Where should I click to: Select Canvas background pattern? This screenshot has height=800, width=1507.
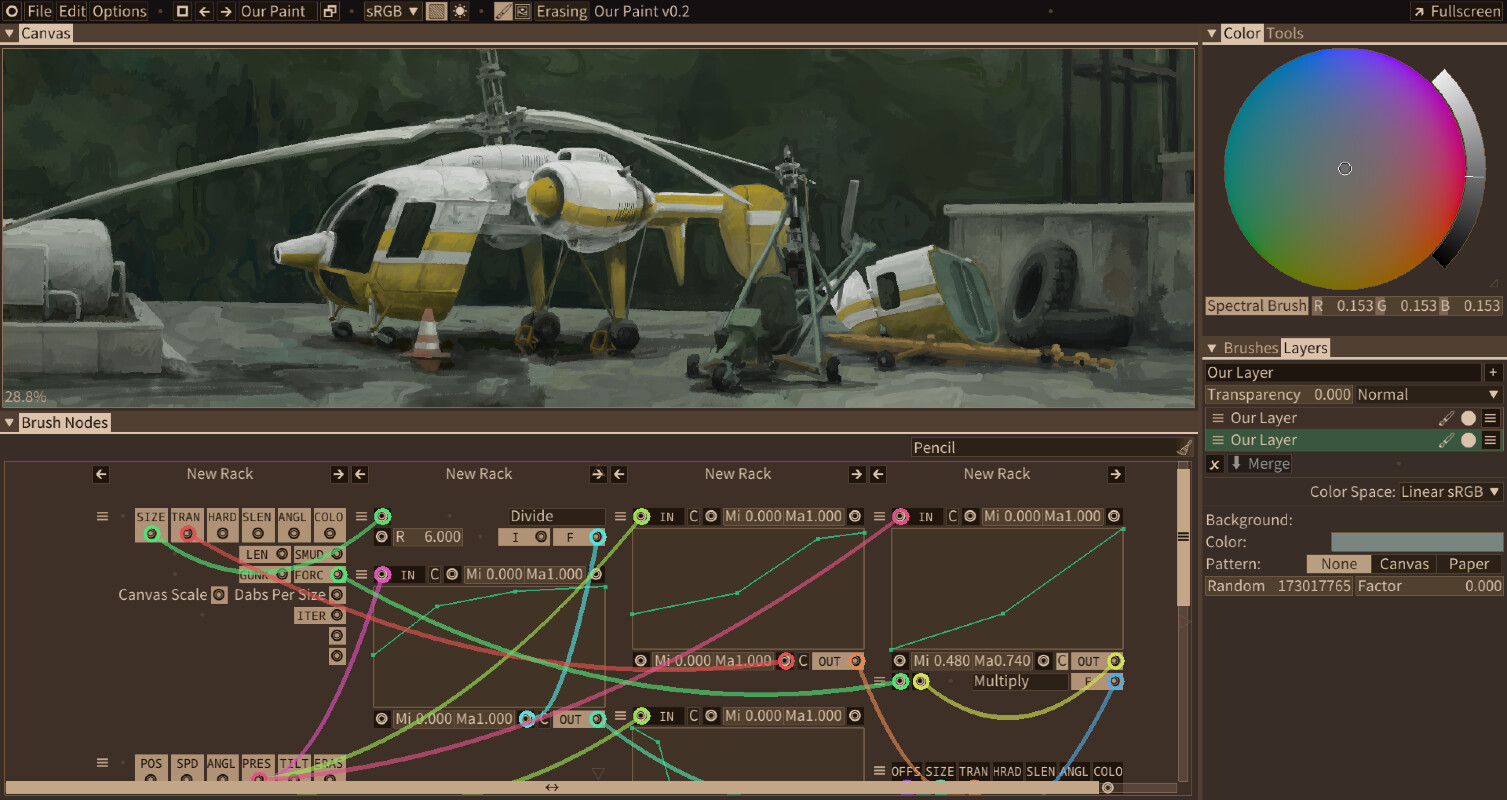tap(1404, 564)
